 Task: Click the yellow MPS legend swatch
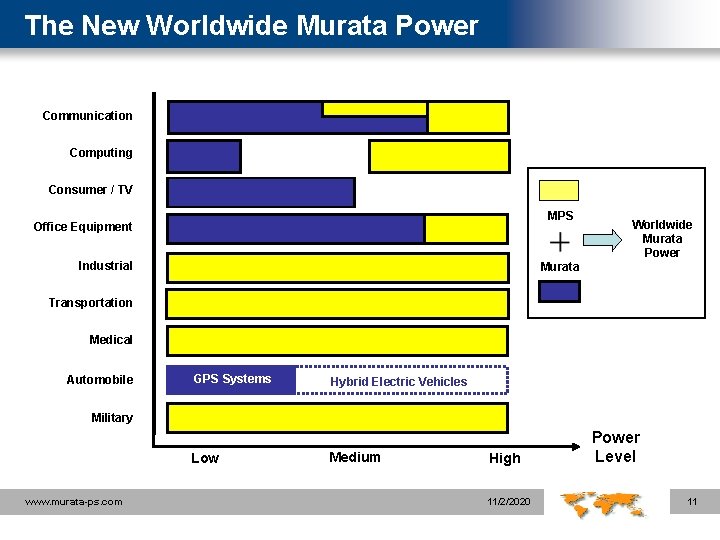(x=559, y=191)
